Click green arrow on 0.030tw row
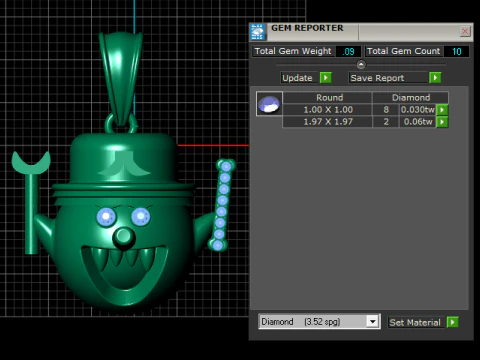480x360 pixels. pos(442,110)
